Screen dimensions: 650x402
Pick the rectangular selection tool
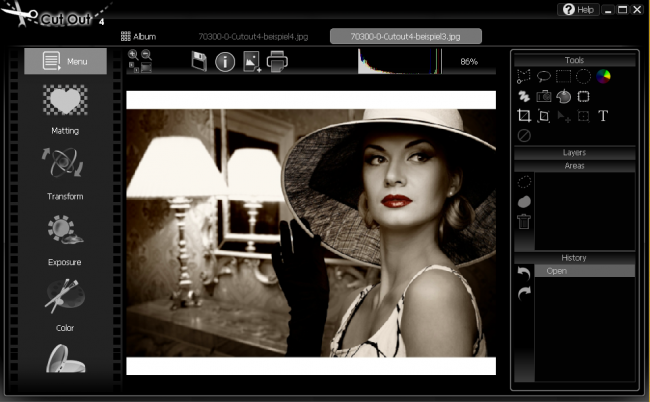563,76
